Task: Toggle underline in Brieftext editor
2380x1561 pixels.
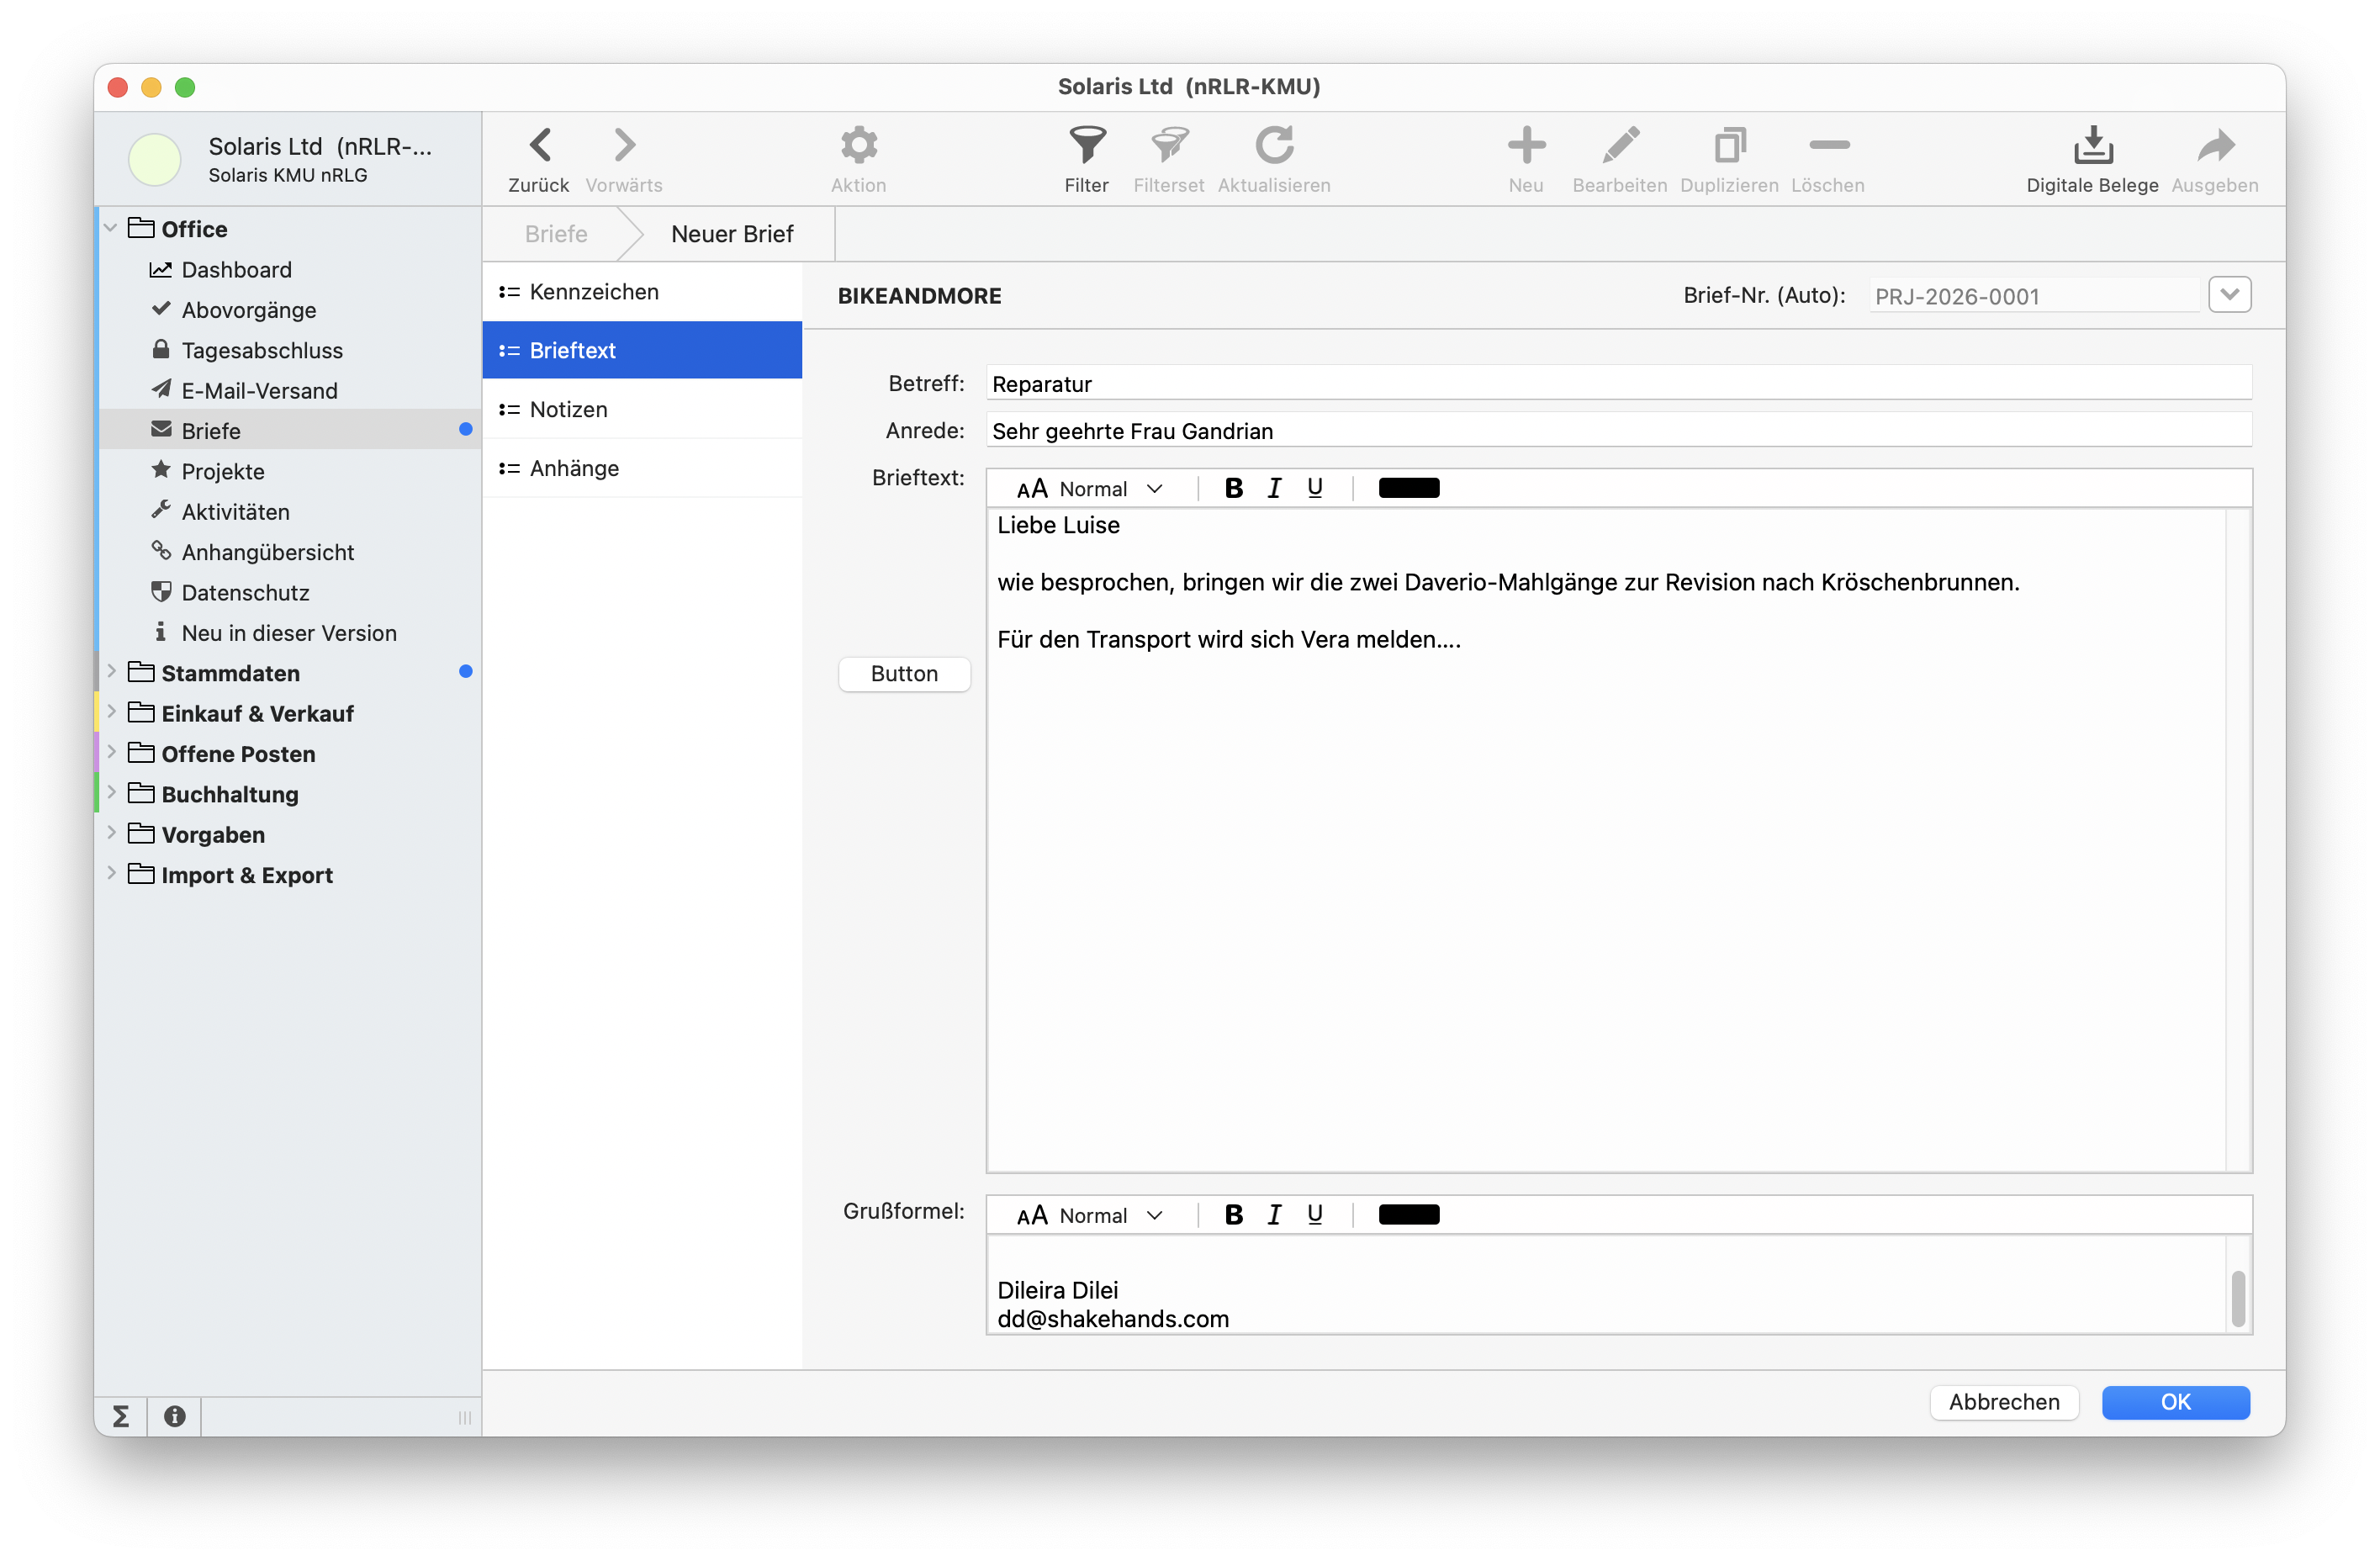Action: 1315,488
